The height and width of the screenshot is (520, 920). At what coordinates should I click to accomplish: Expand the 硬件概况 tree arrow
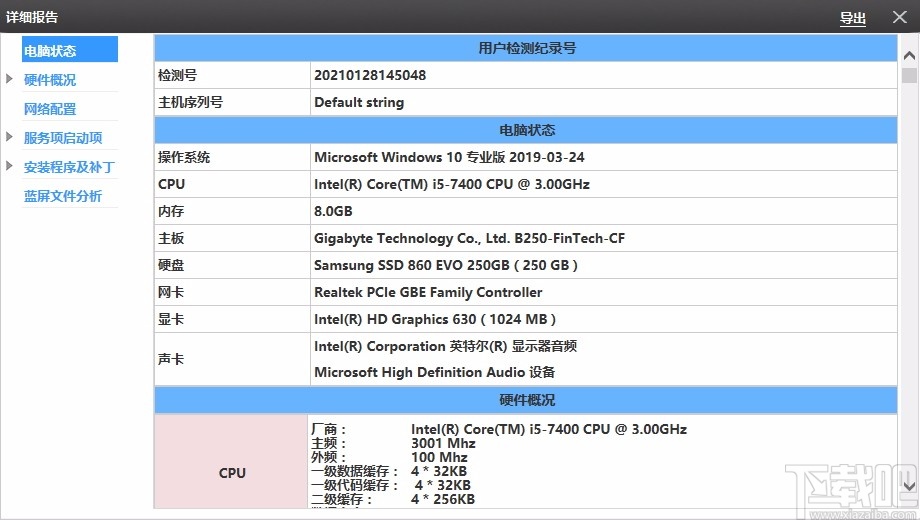point(9,79)
